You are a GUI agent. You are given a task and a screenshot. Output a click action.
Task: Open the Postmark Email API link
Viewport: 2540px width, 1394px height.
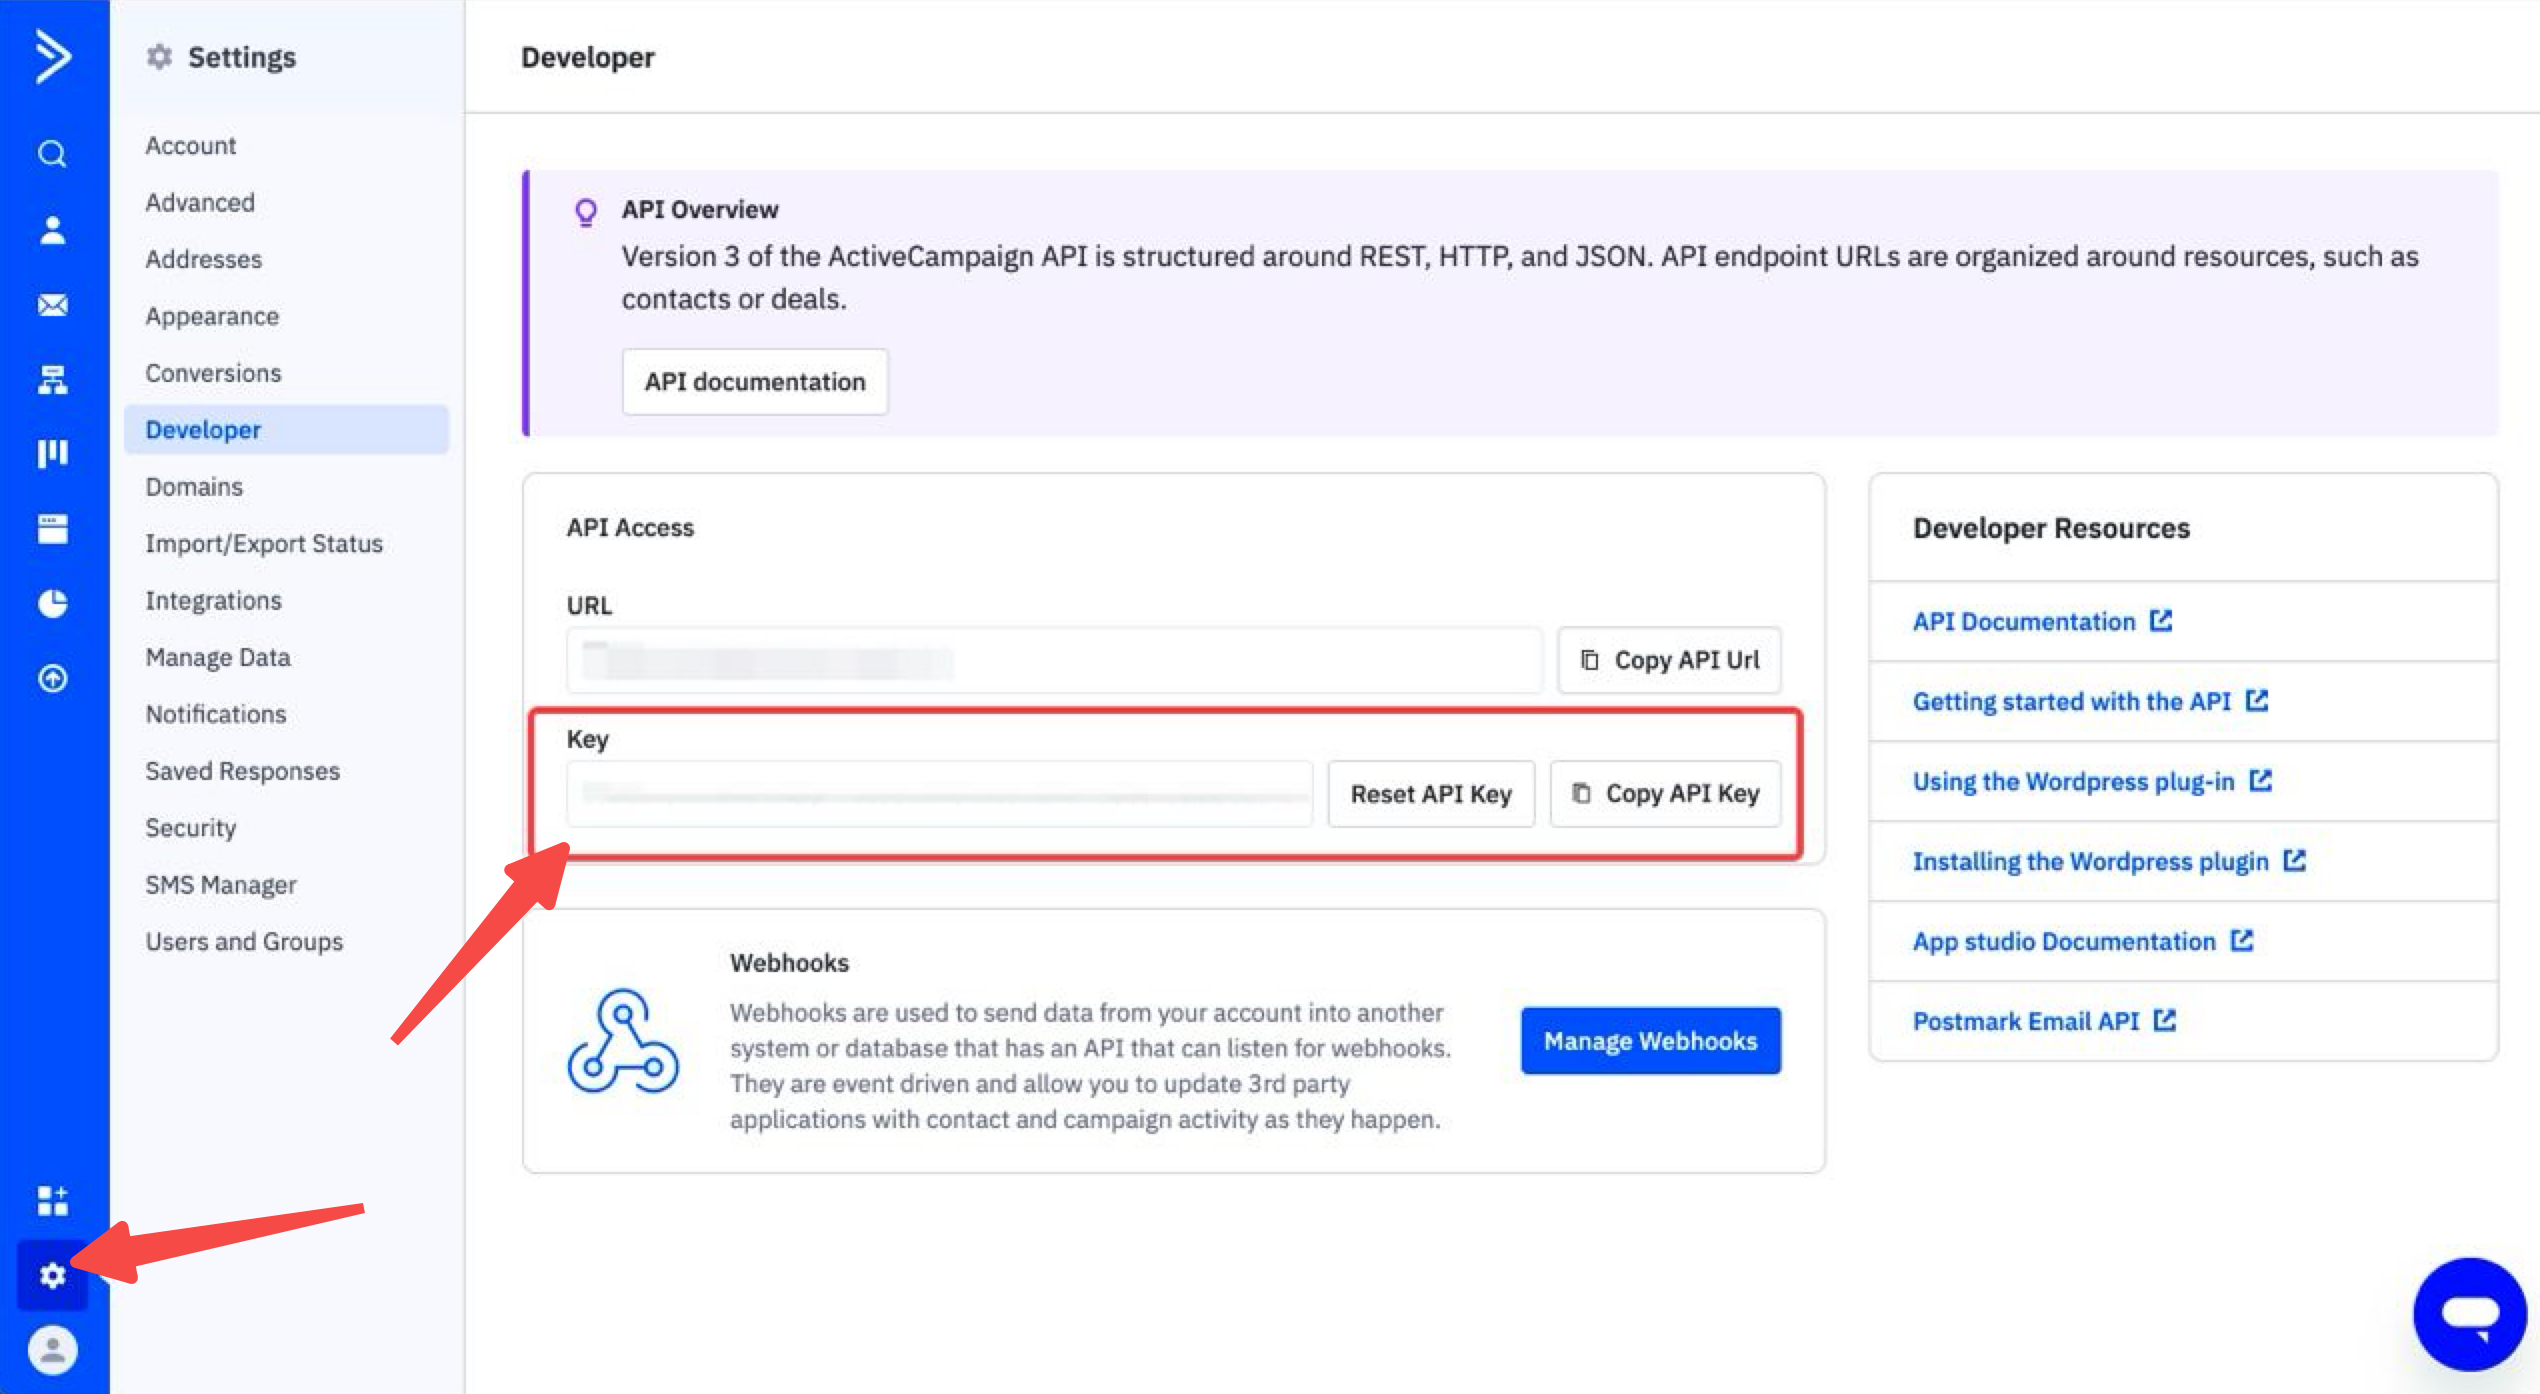click(2025, 1021)
